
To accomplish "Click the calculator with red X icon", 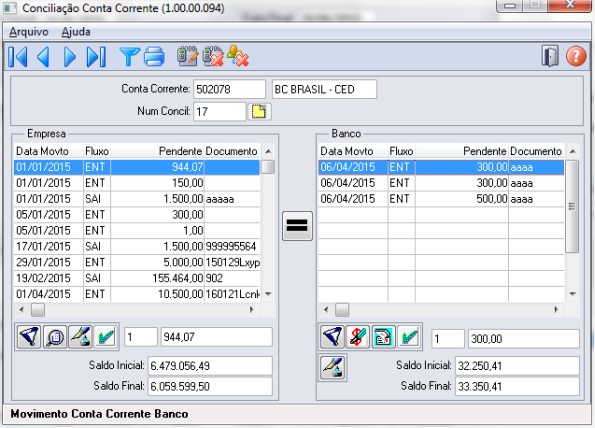I will pos(213,56).
